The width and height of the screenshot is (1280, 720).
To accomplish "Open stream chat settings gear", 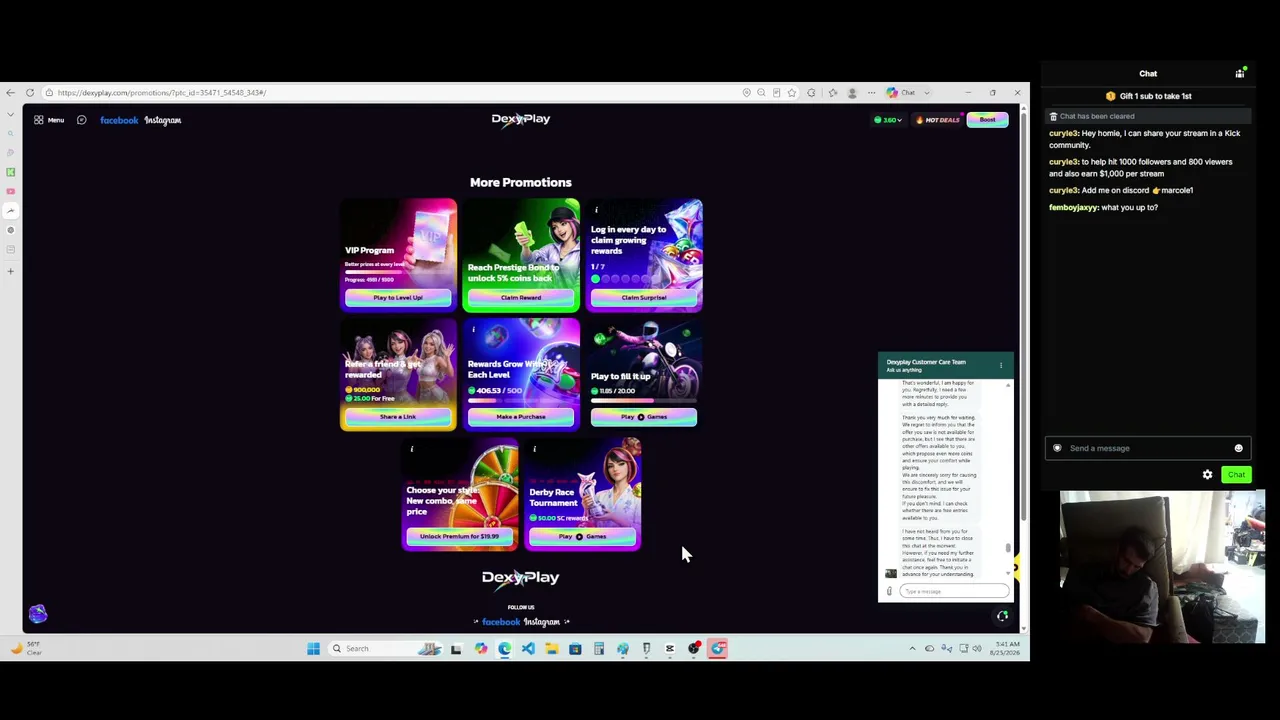I will (x=1207, y=475).
